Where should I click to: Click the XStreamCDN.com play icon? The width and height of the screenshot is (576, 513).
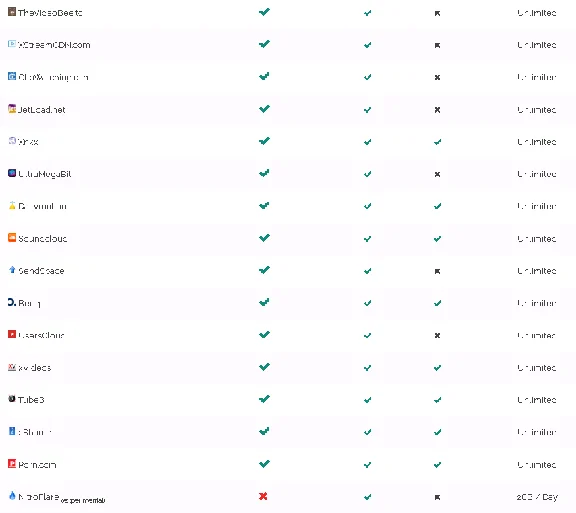tap(12, 44)
